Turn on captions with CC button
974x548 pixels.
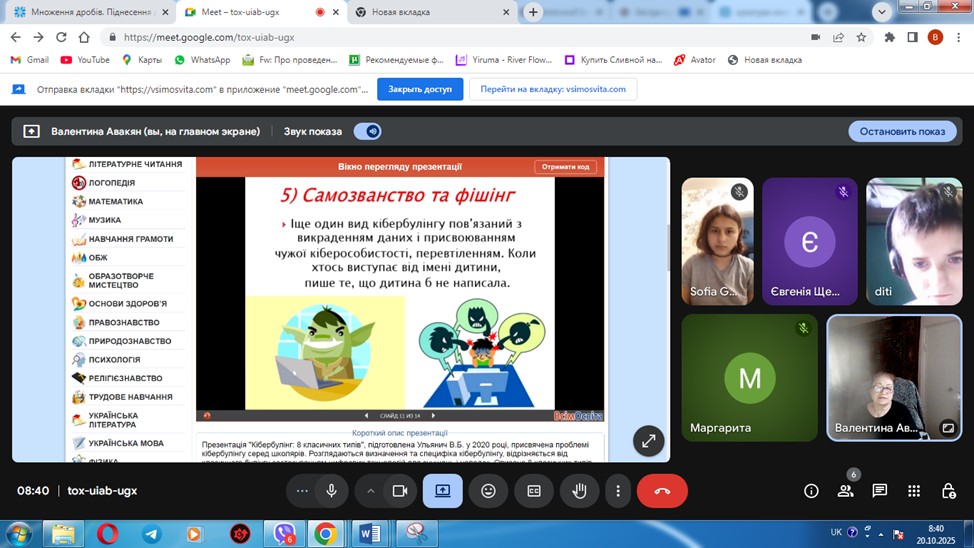pyautogui.click(x=534, y=491)
